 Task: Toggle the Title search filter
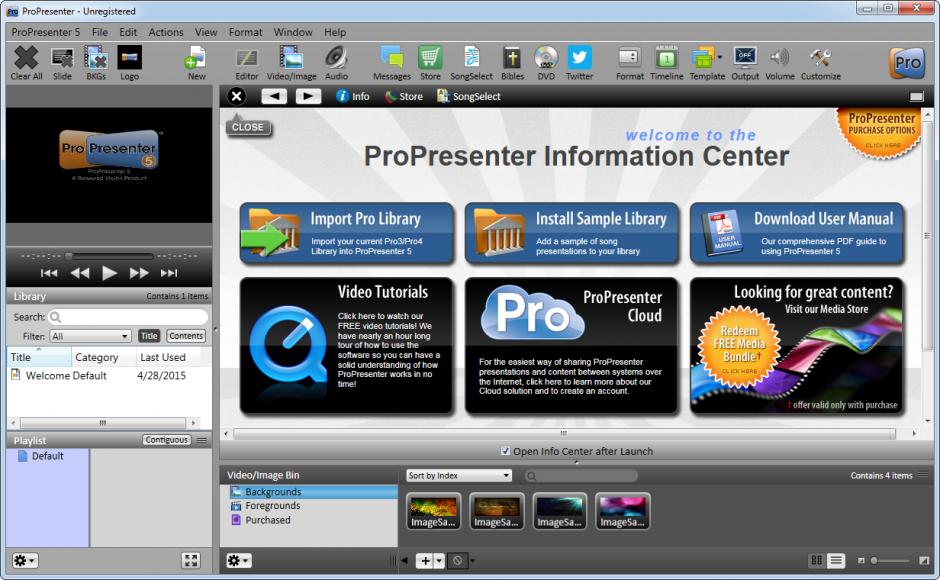click(x=149, y=336)
